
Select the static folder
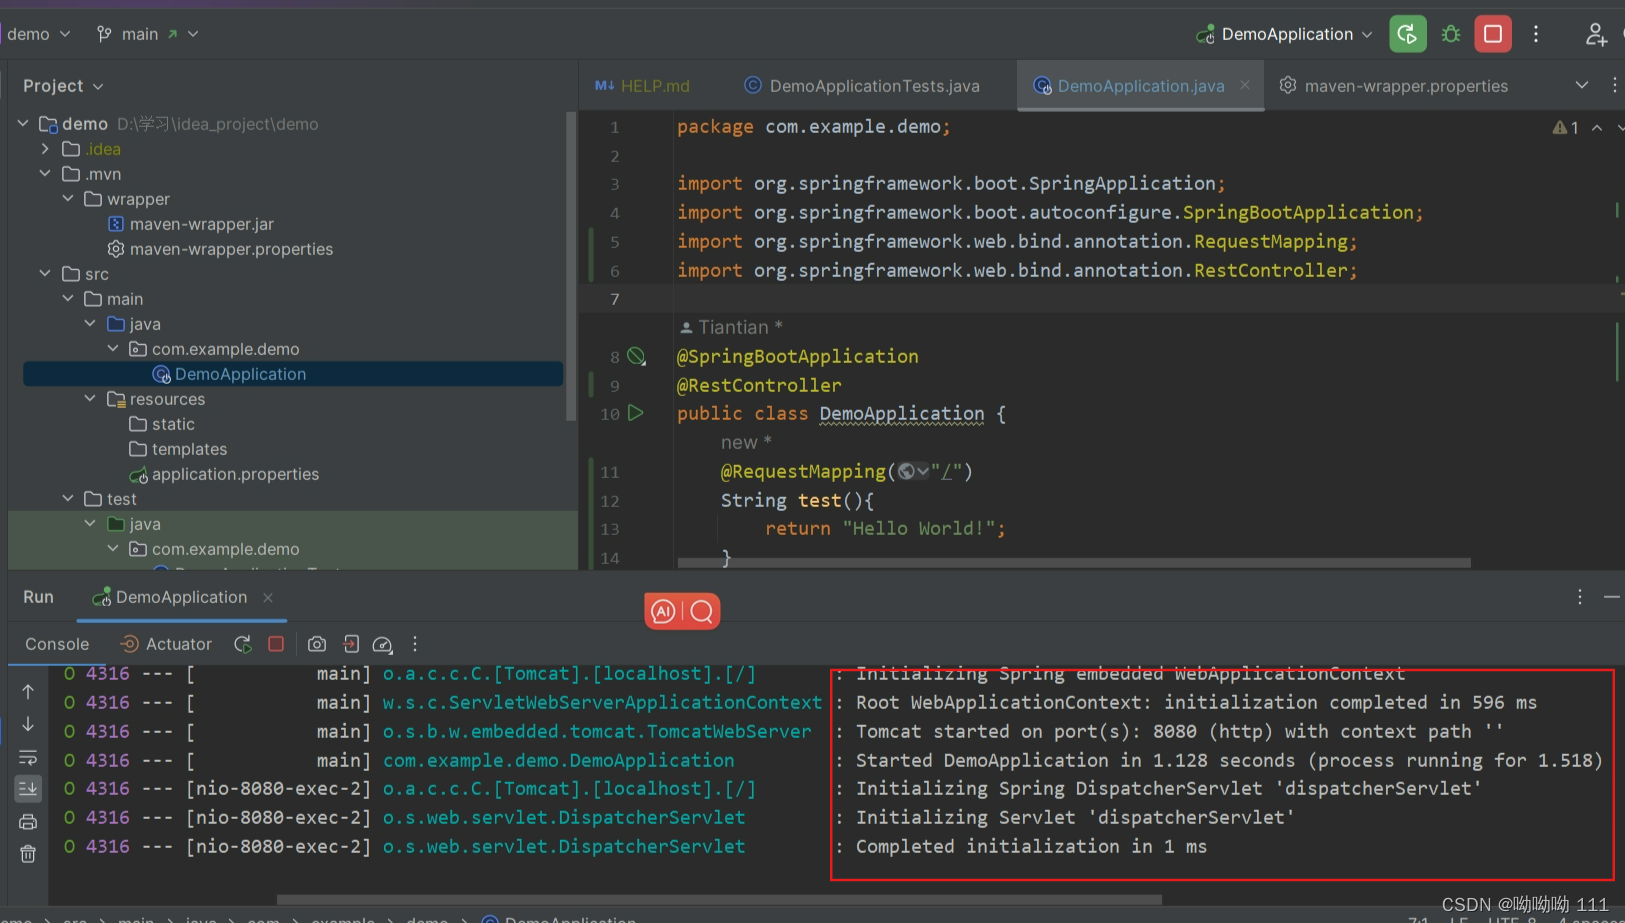pyautogui.click(x=162, y=424)
